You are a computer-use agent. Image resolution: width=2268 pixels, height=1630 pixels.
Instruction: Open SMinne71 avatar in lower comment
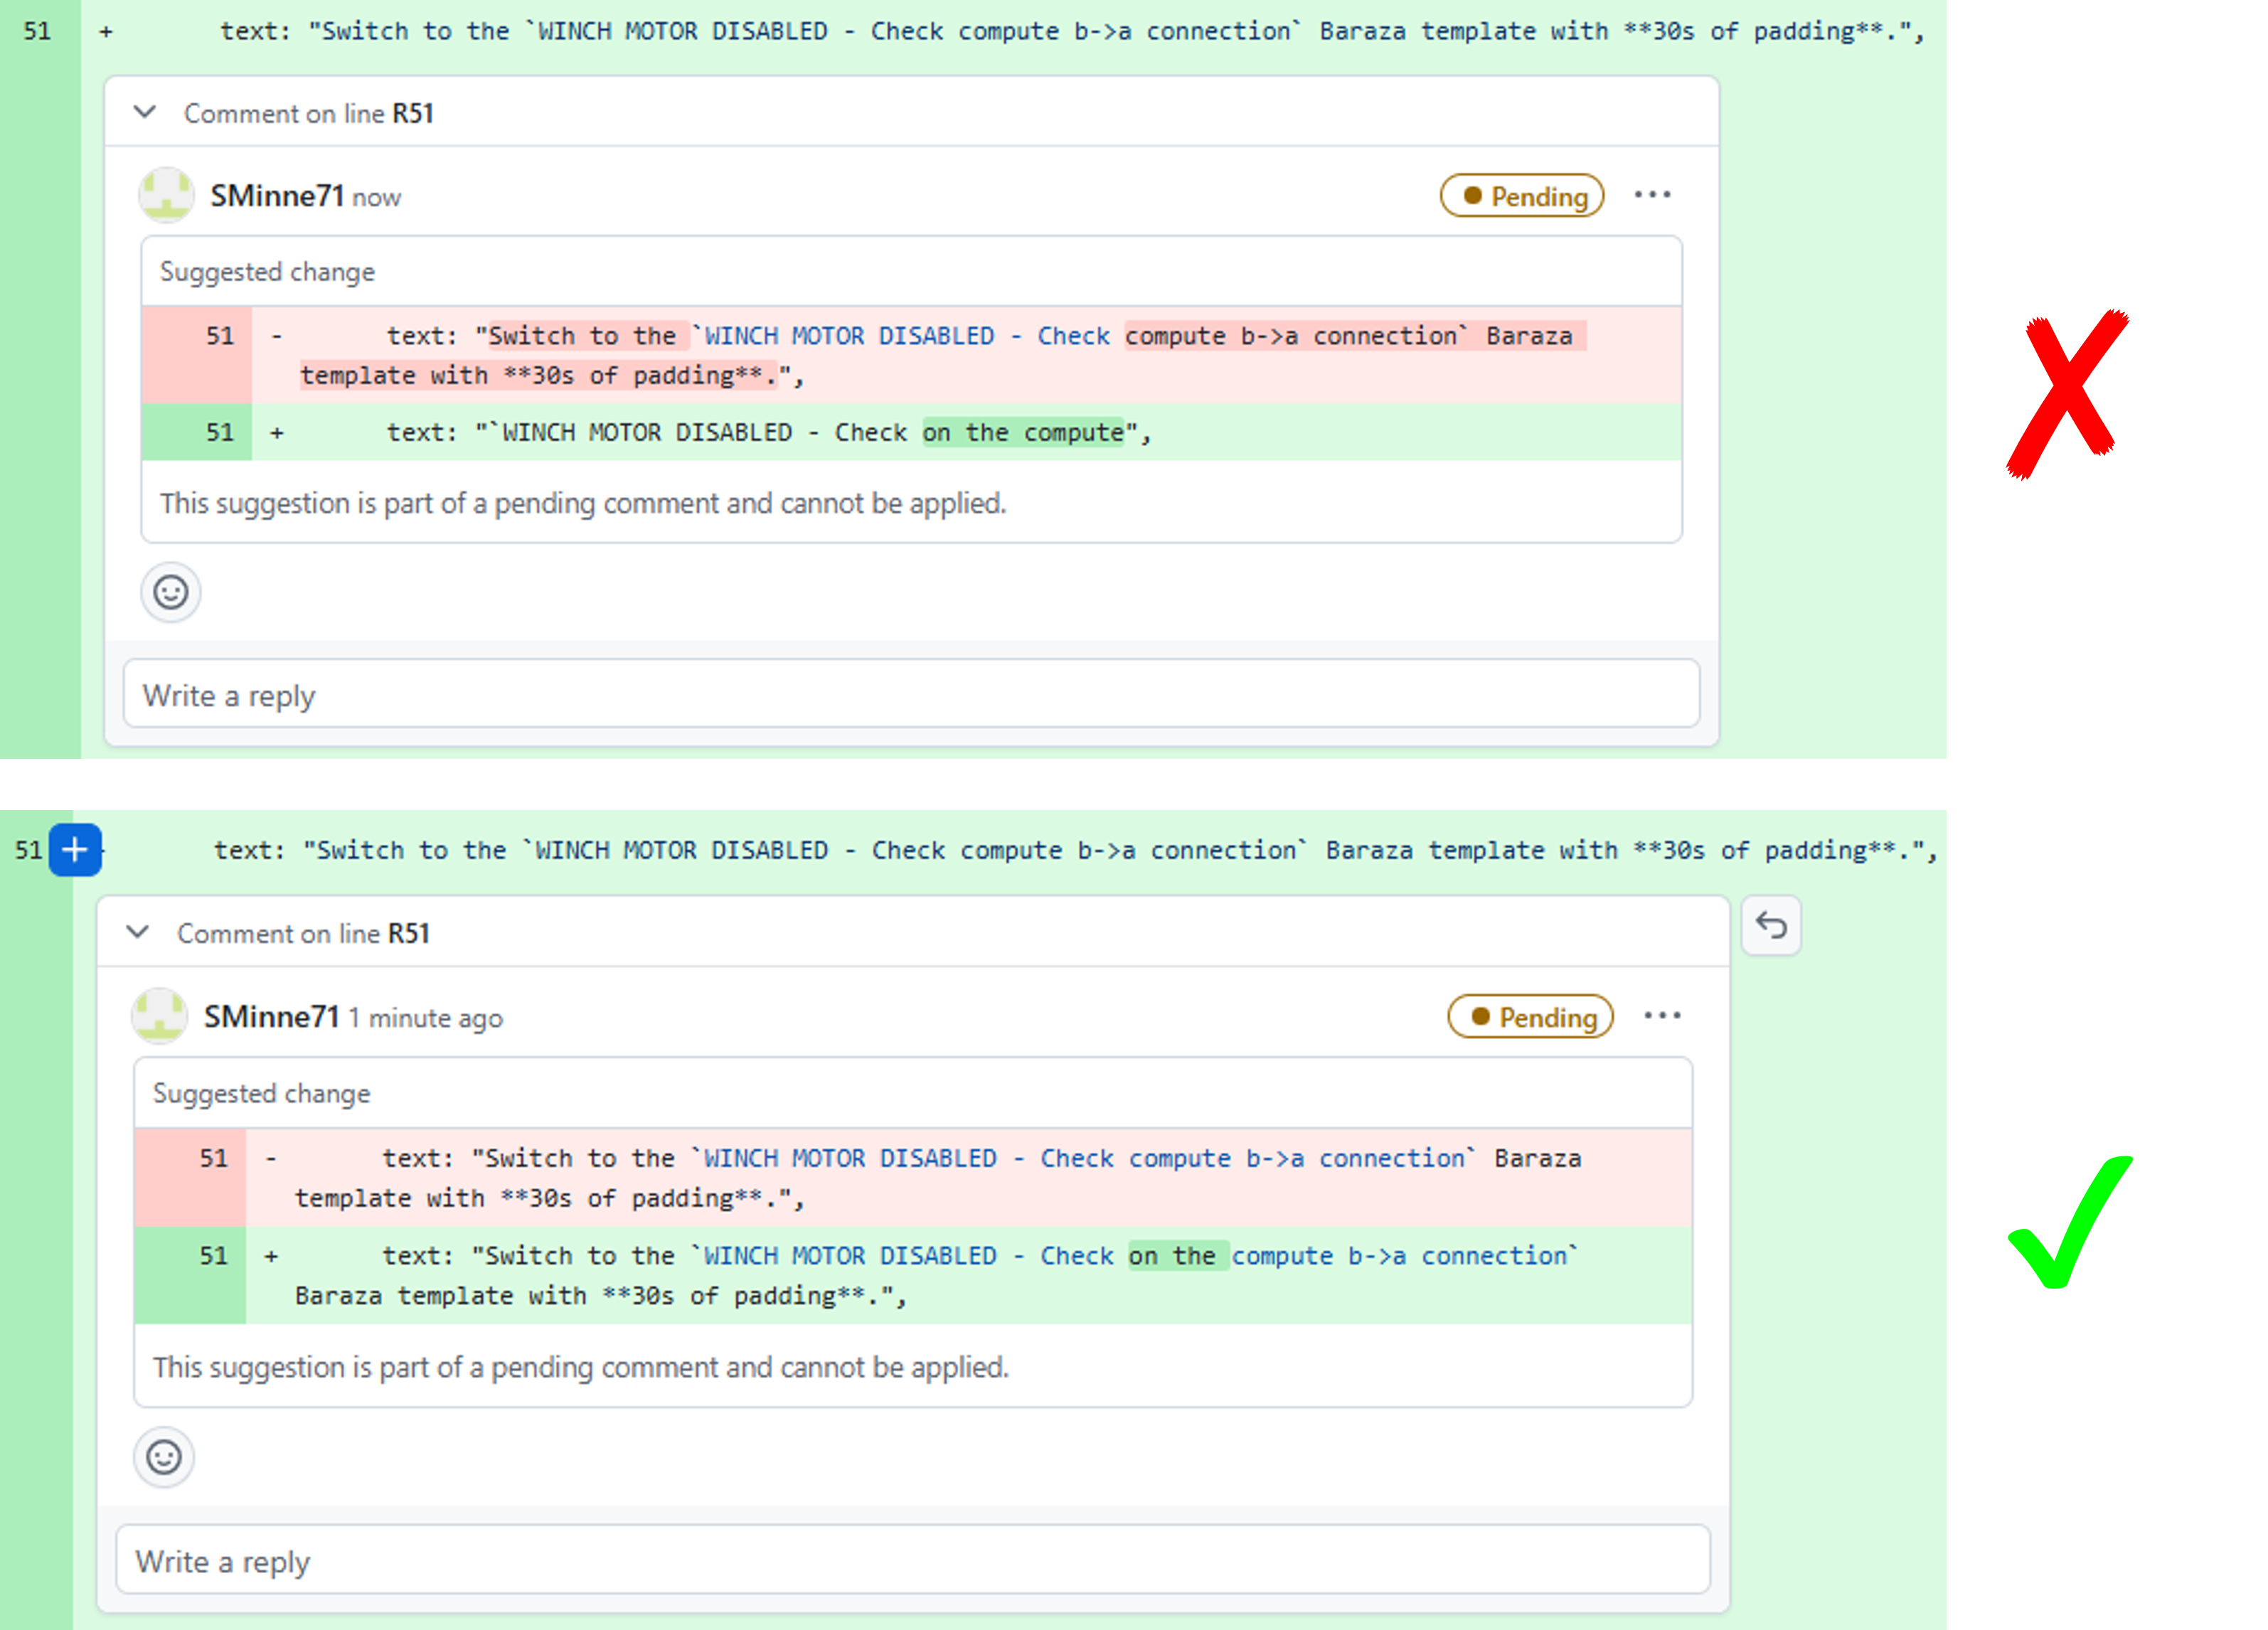[x=159, y=1016]
